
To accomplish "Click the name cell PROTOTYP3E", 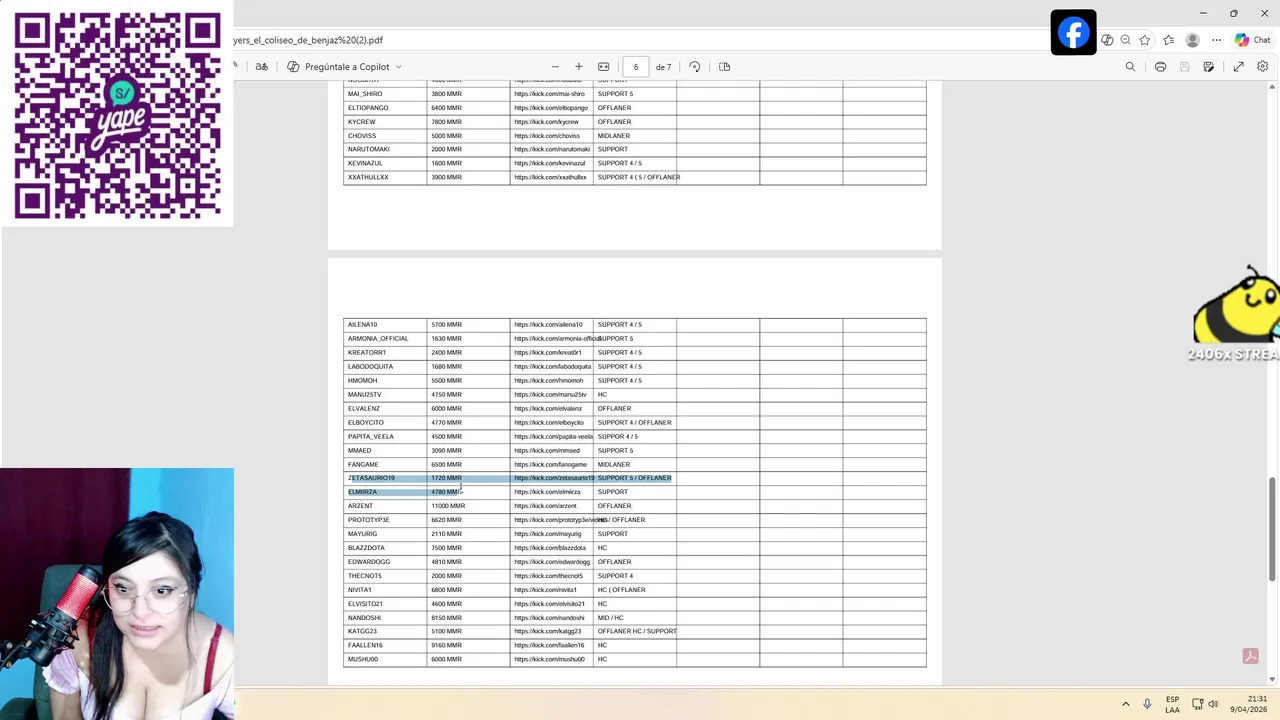I will coord(368,520).
